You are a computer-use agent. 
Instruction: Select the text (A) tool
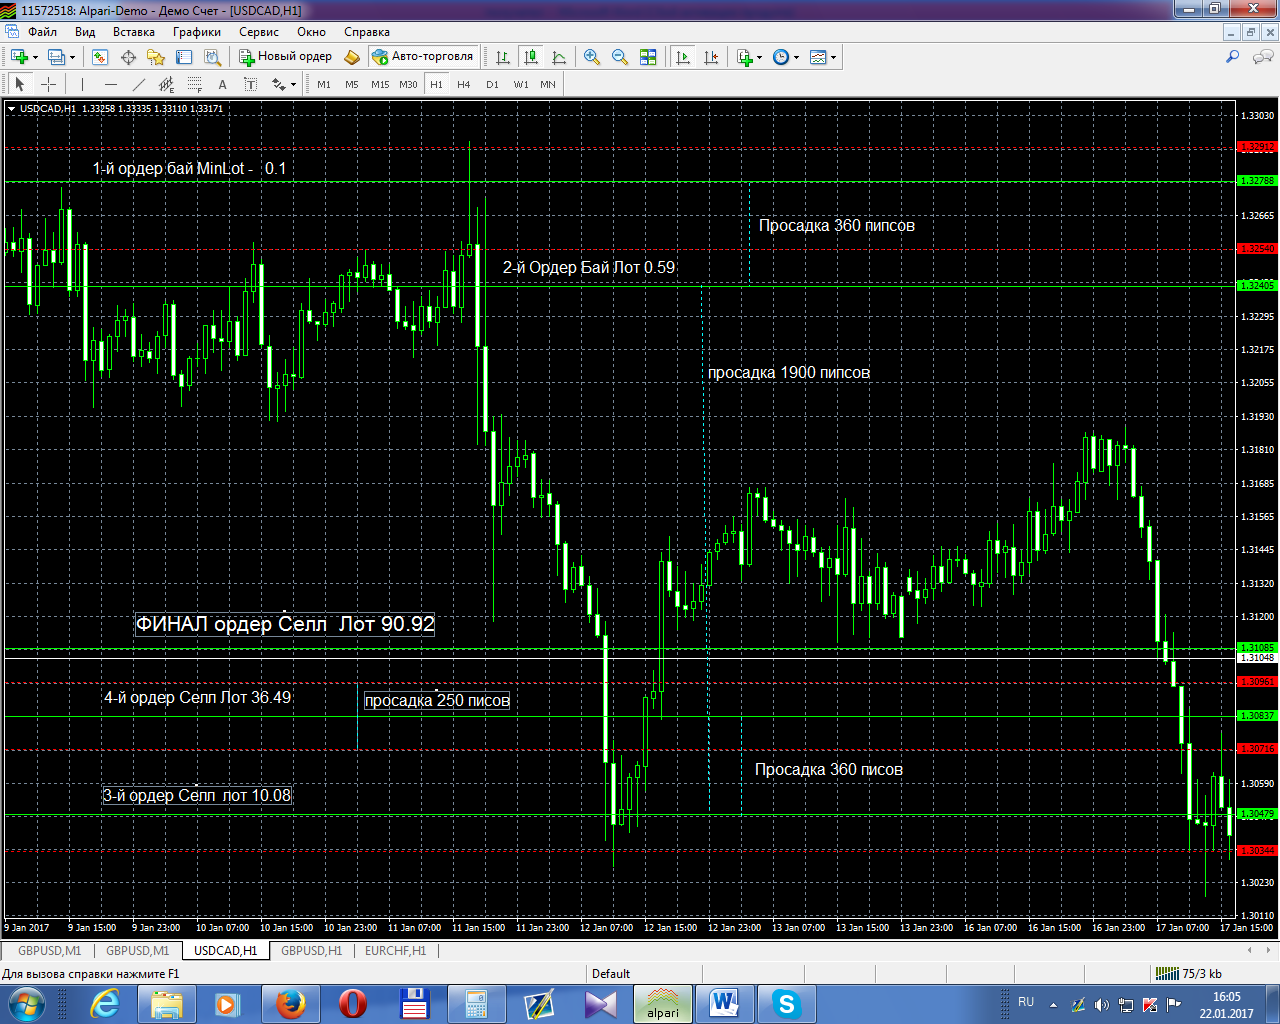(x=222, y=85)
